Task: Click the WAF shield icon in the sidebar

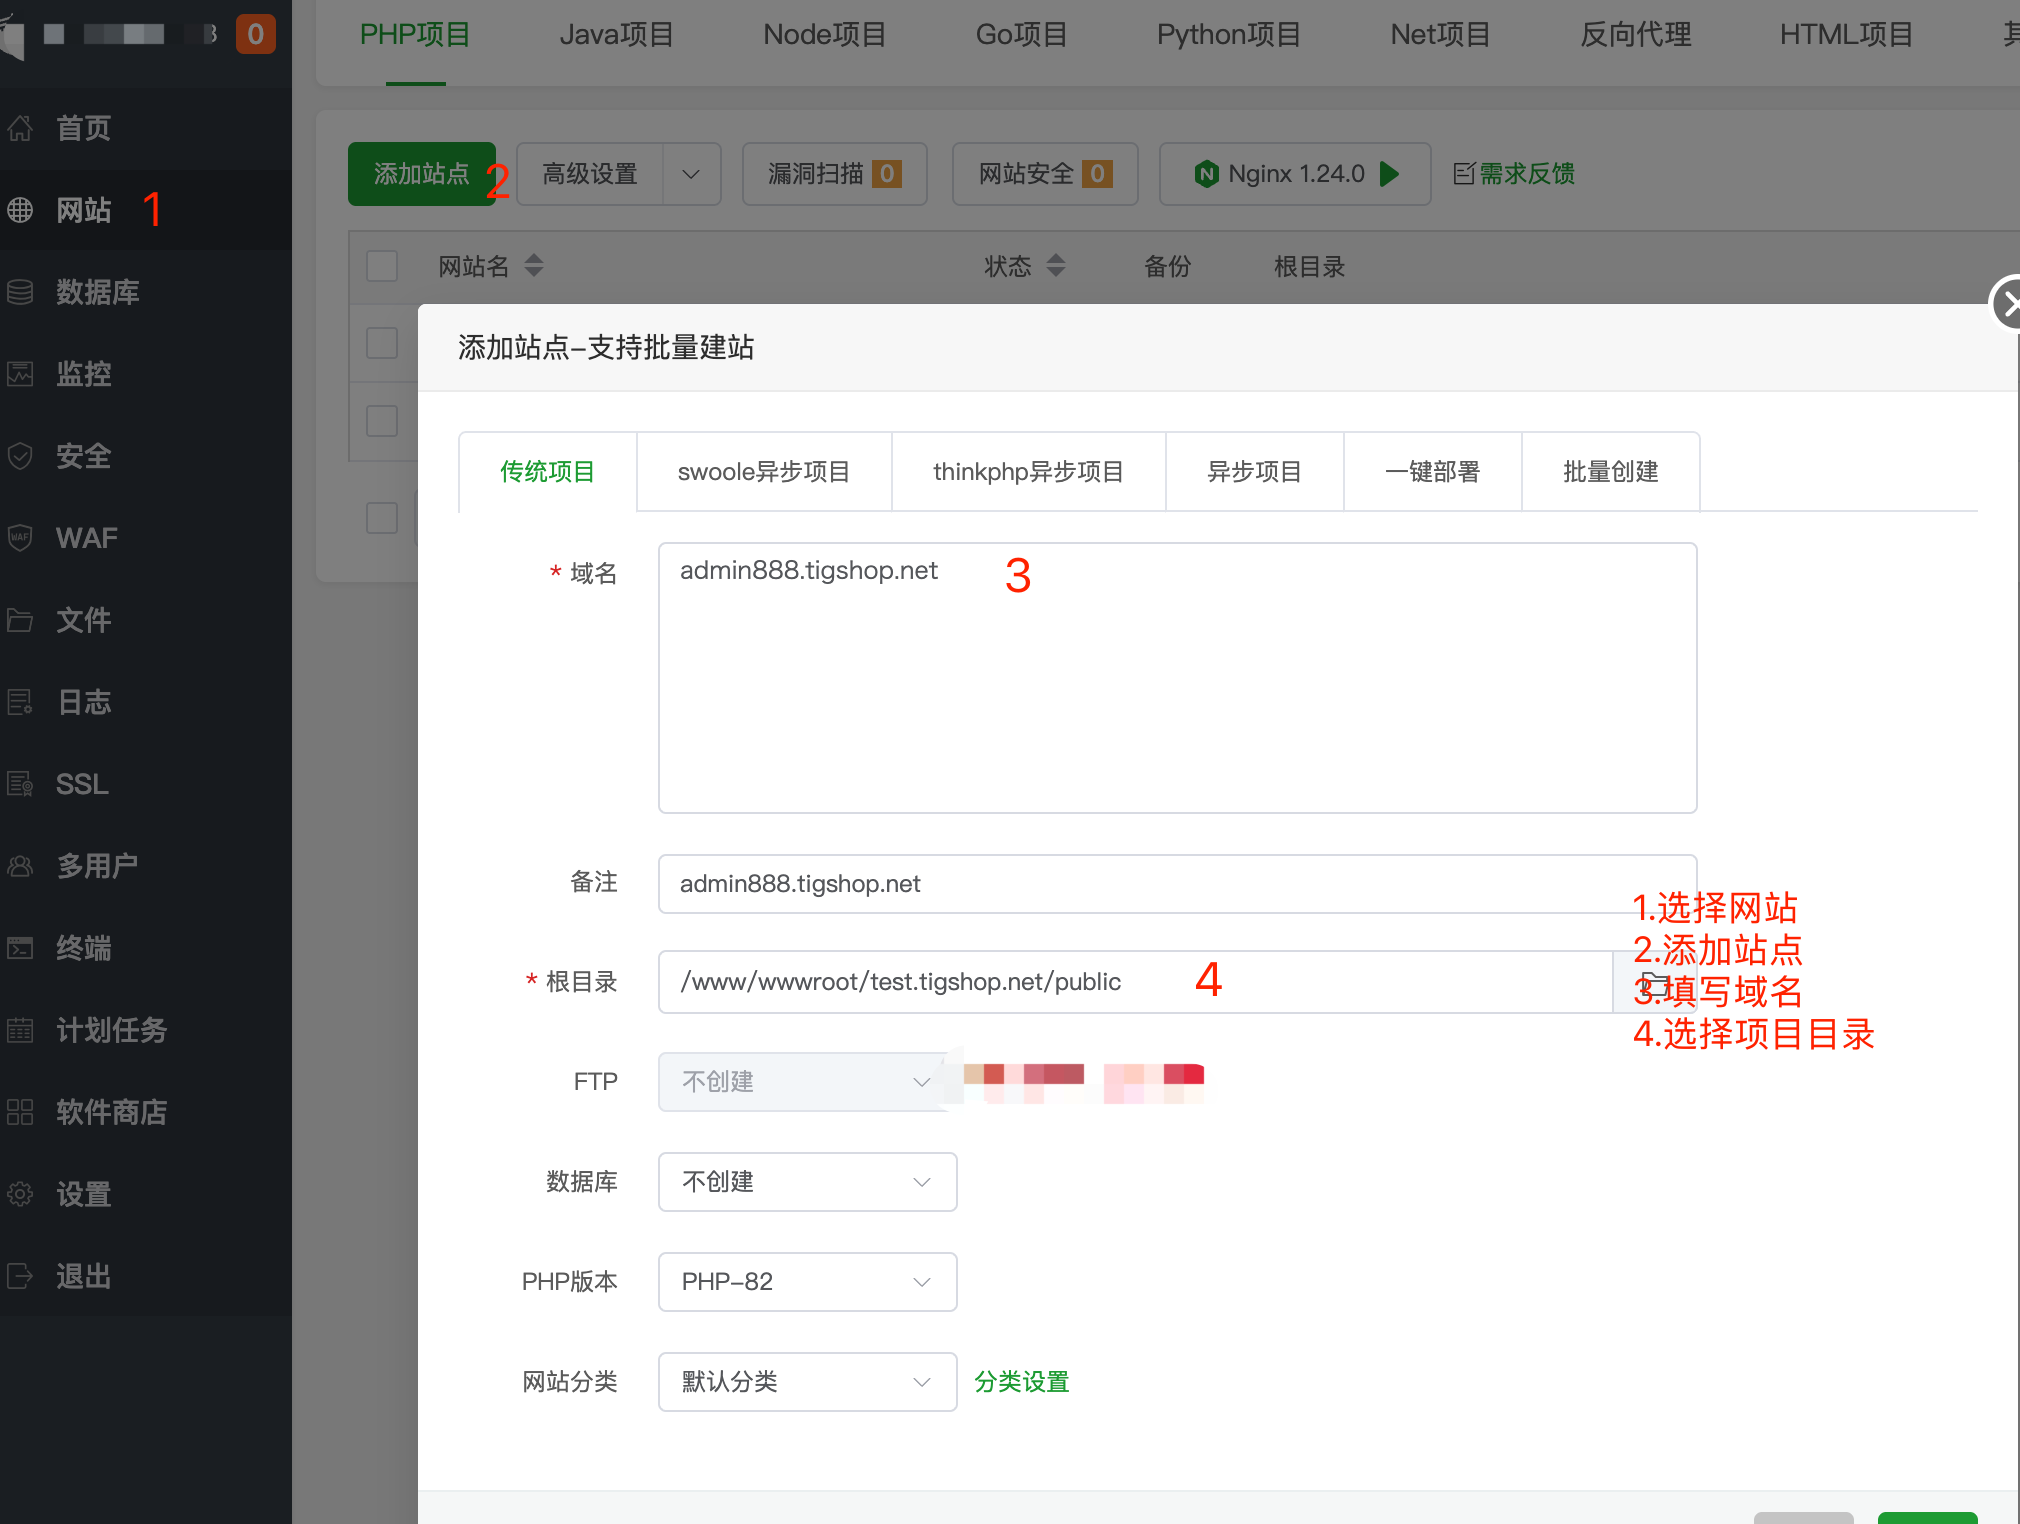Action: pos(20,538)
